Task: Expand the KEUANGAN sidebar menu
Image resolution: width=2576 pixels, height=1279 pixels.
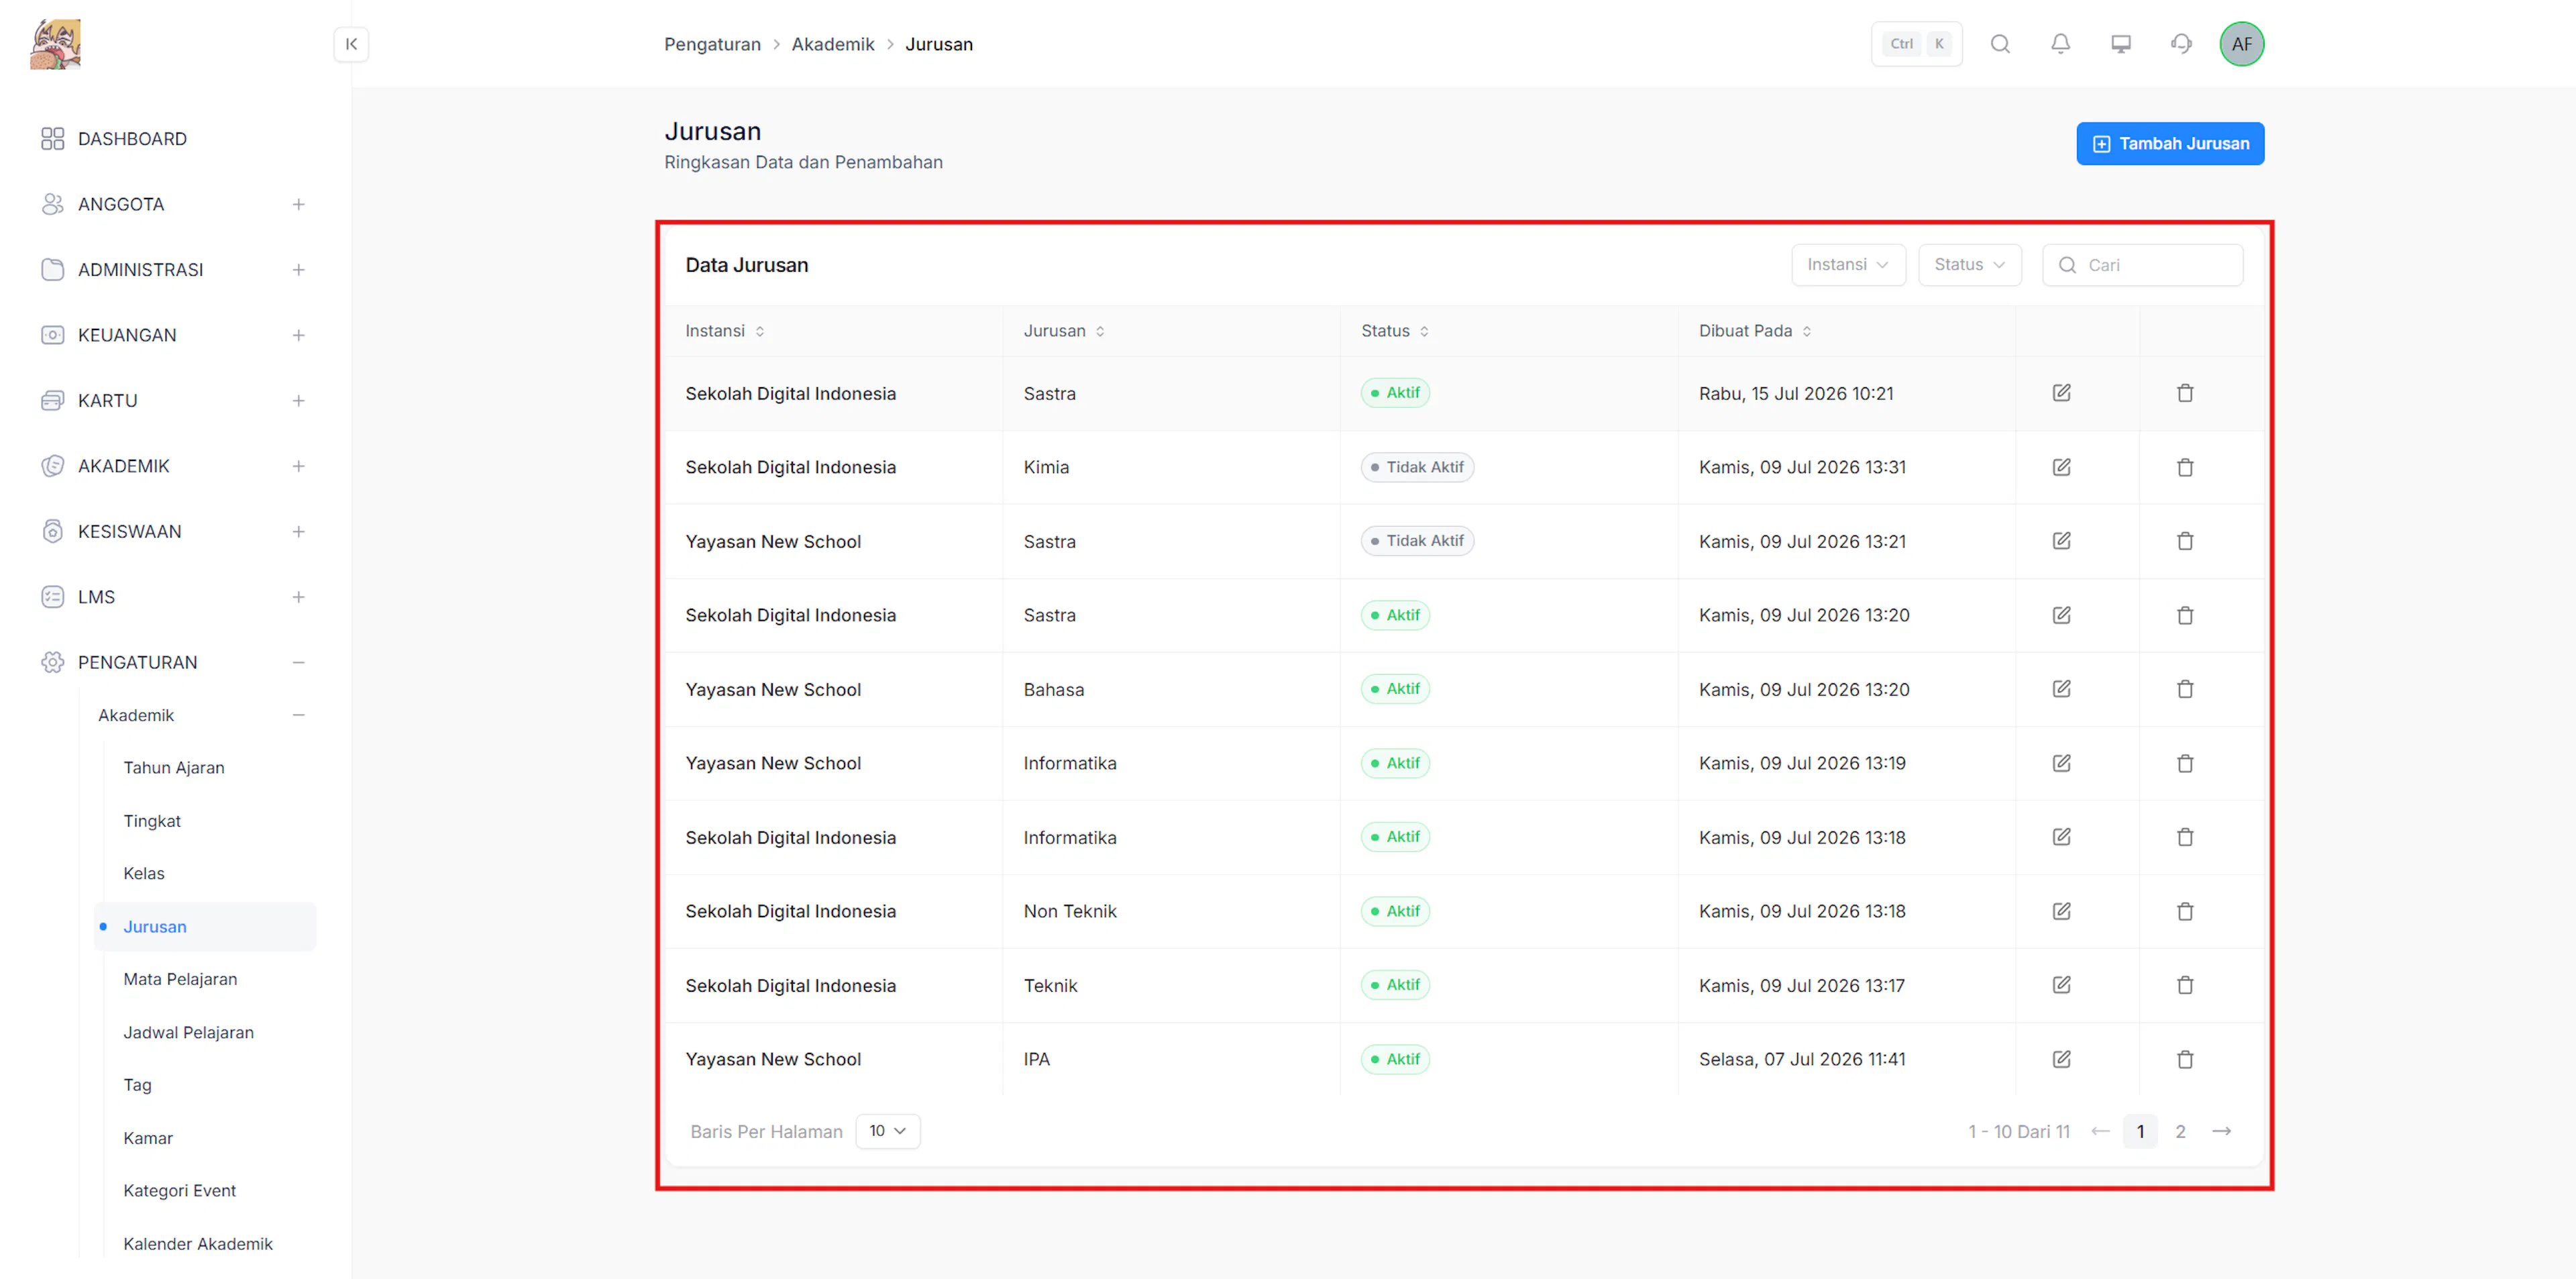Action: [298, 335]
